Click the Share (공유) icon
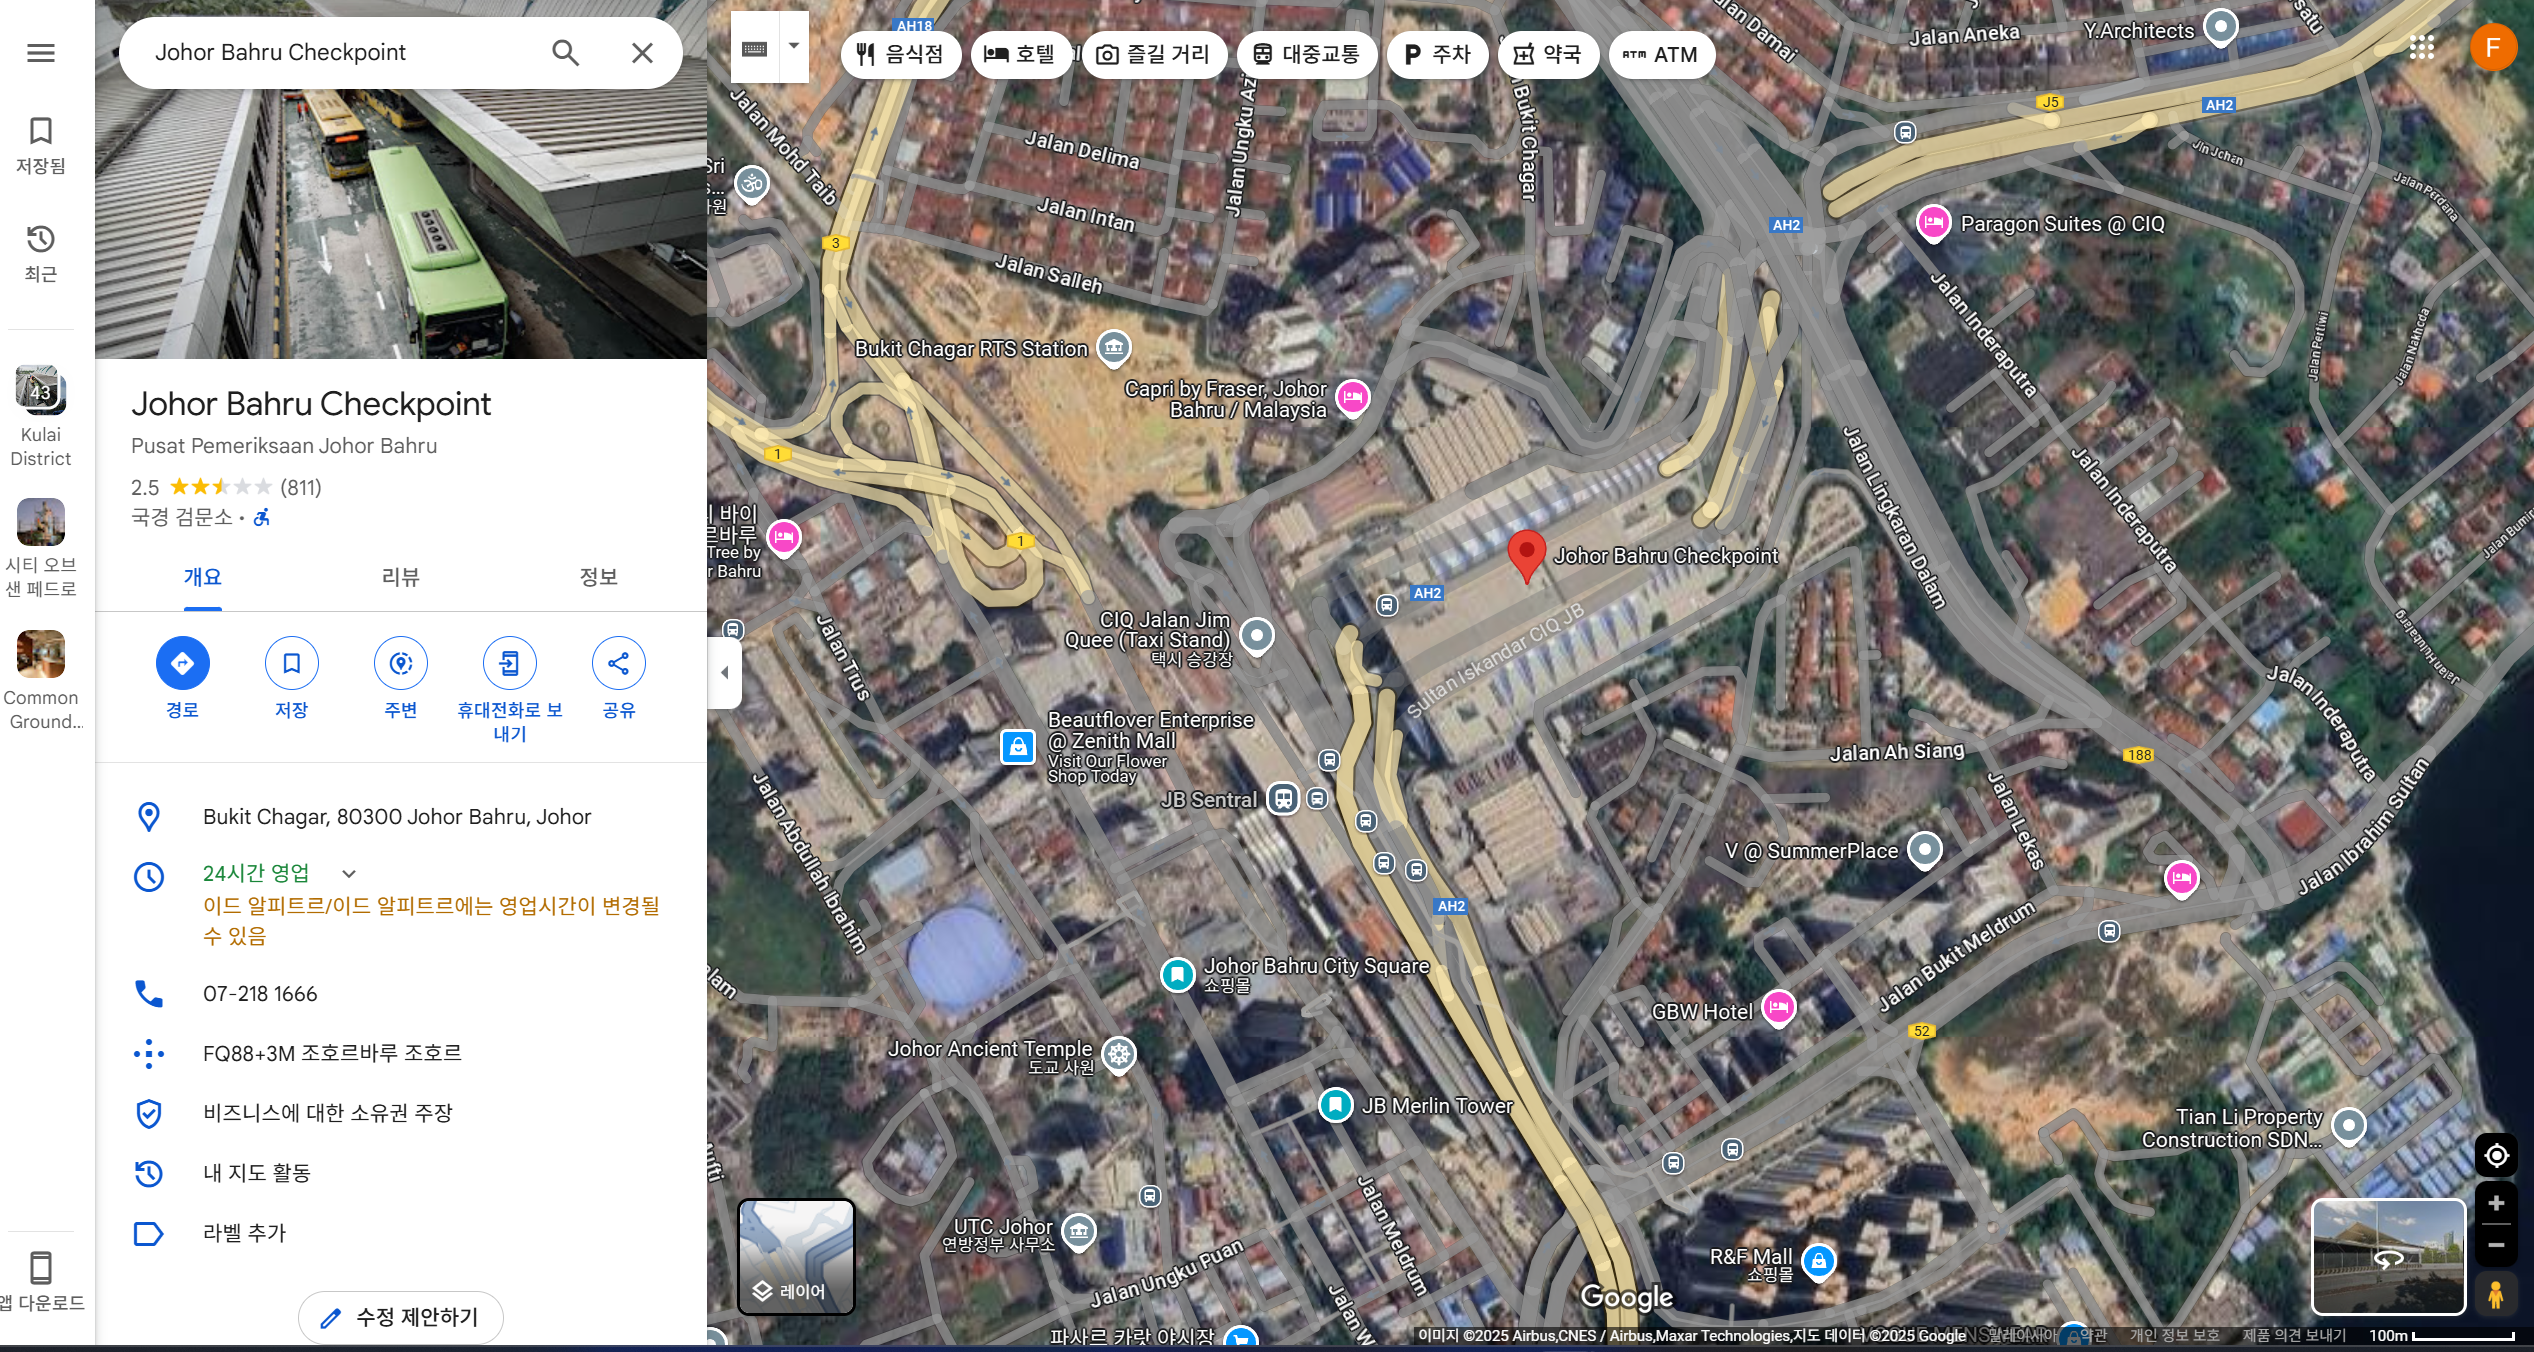 click(x=618, y=663)
